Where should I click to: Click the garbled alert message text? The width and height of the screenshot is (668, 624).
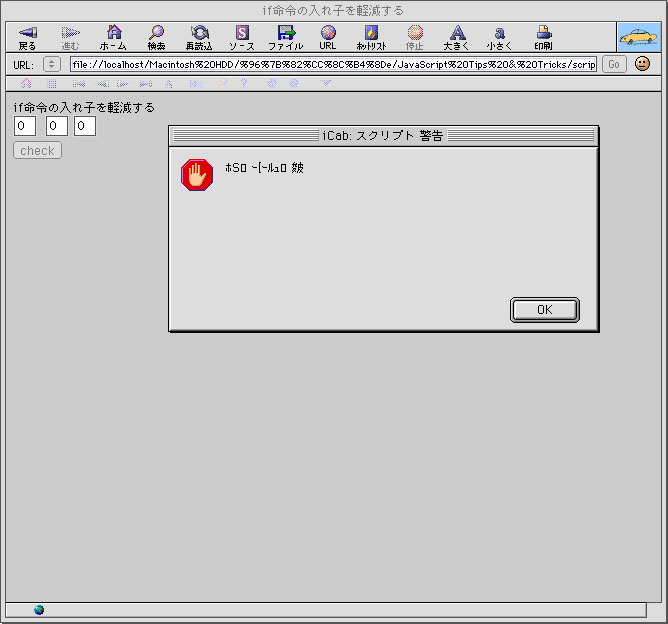point(265,168)
